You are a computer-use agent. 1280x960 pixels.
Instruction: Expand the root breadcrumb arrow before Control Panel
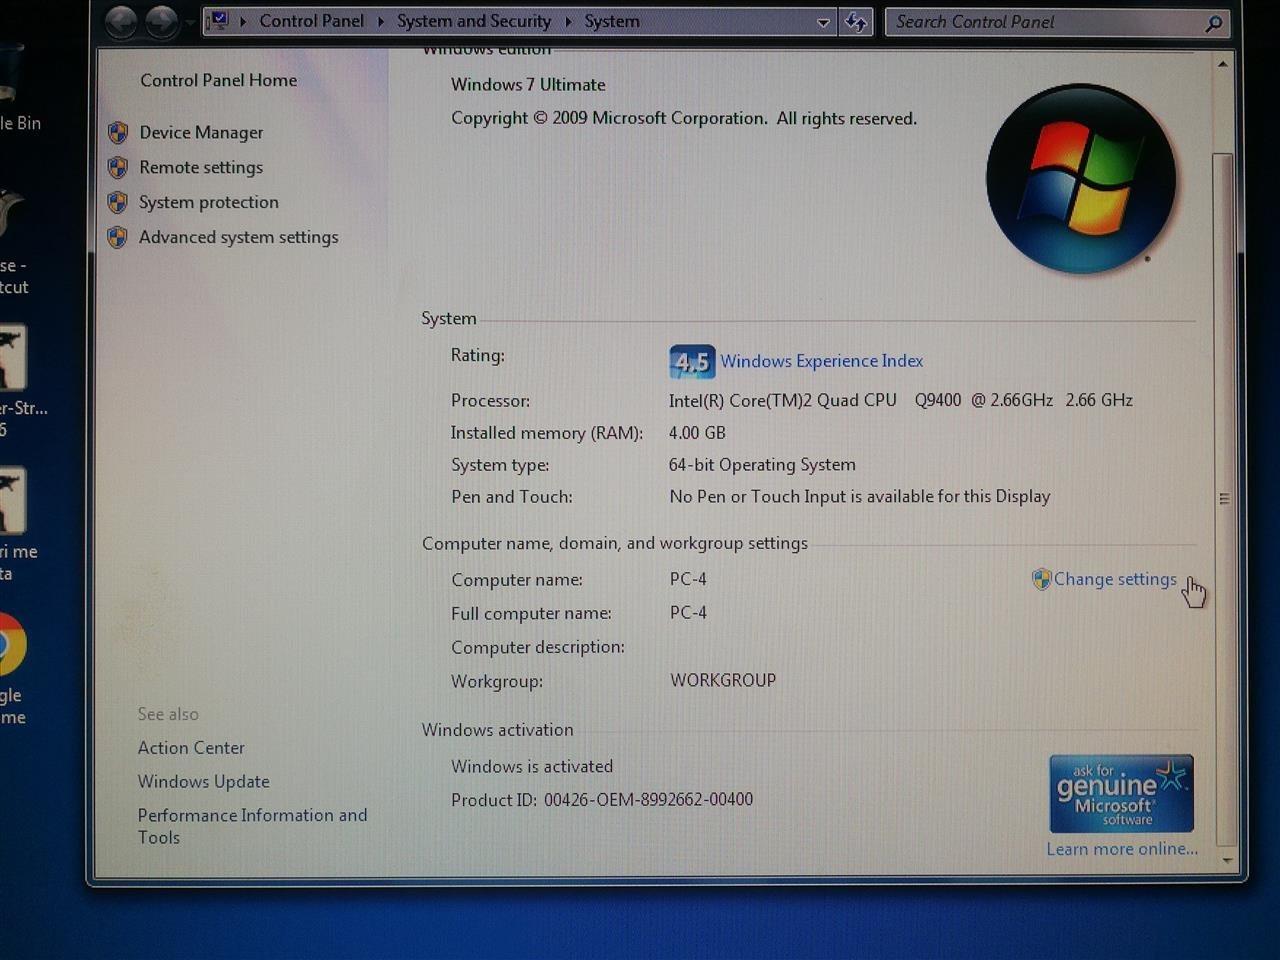[242, 21]
